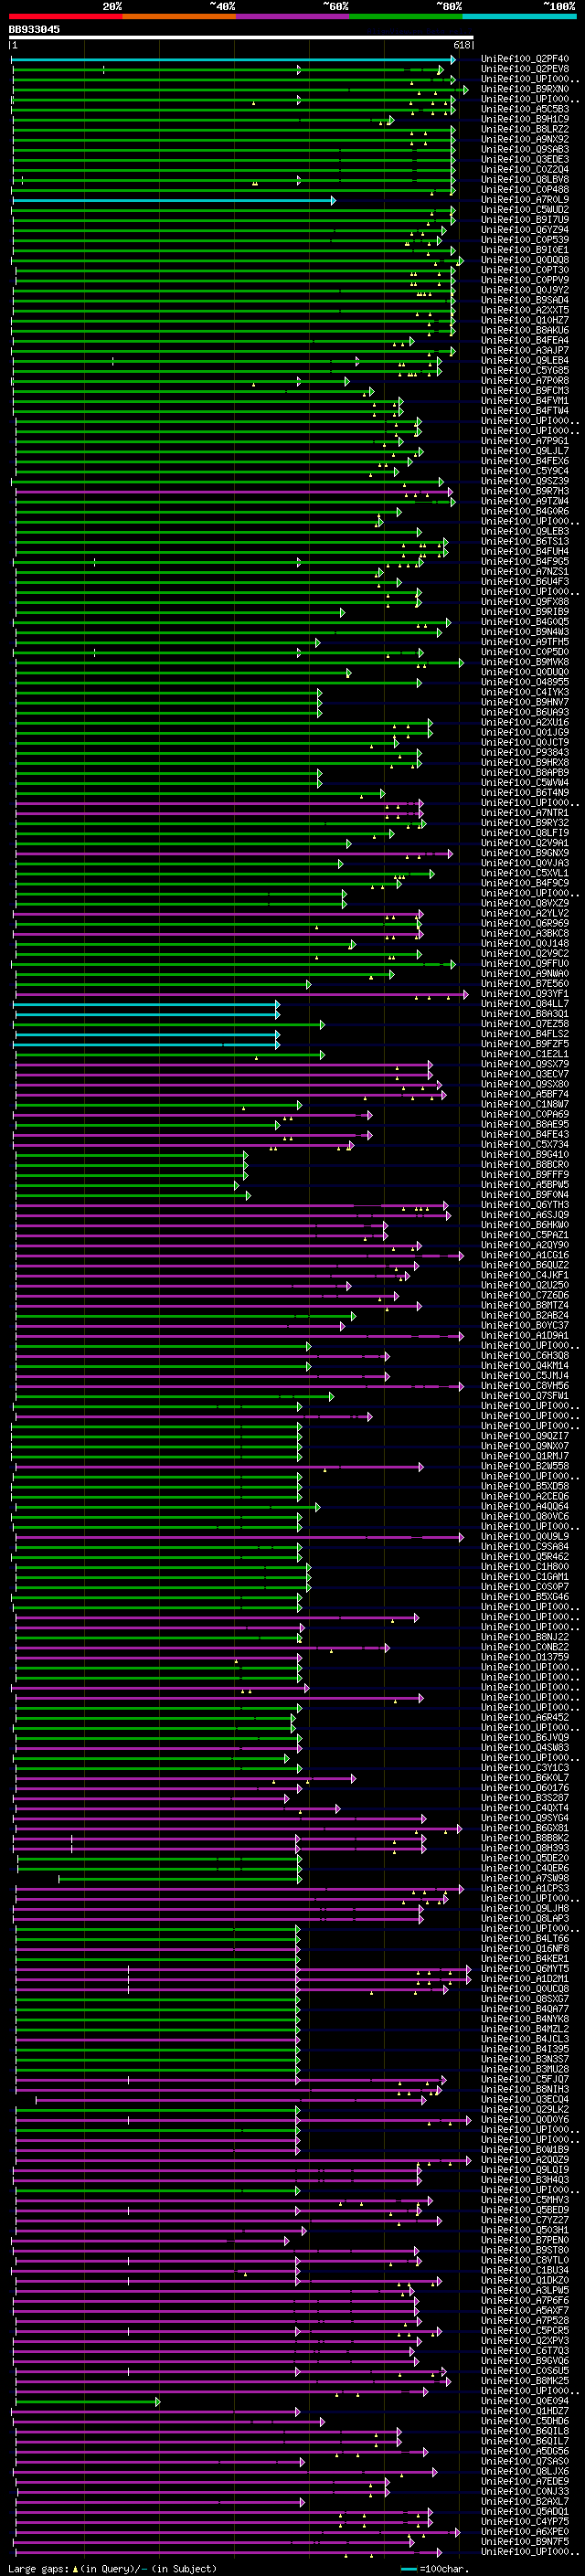Click the purple ~60% identity legend segment
The width and height of the screenshot is (585, 2576).
click(293, 16)
